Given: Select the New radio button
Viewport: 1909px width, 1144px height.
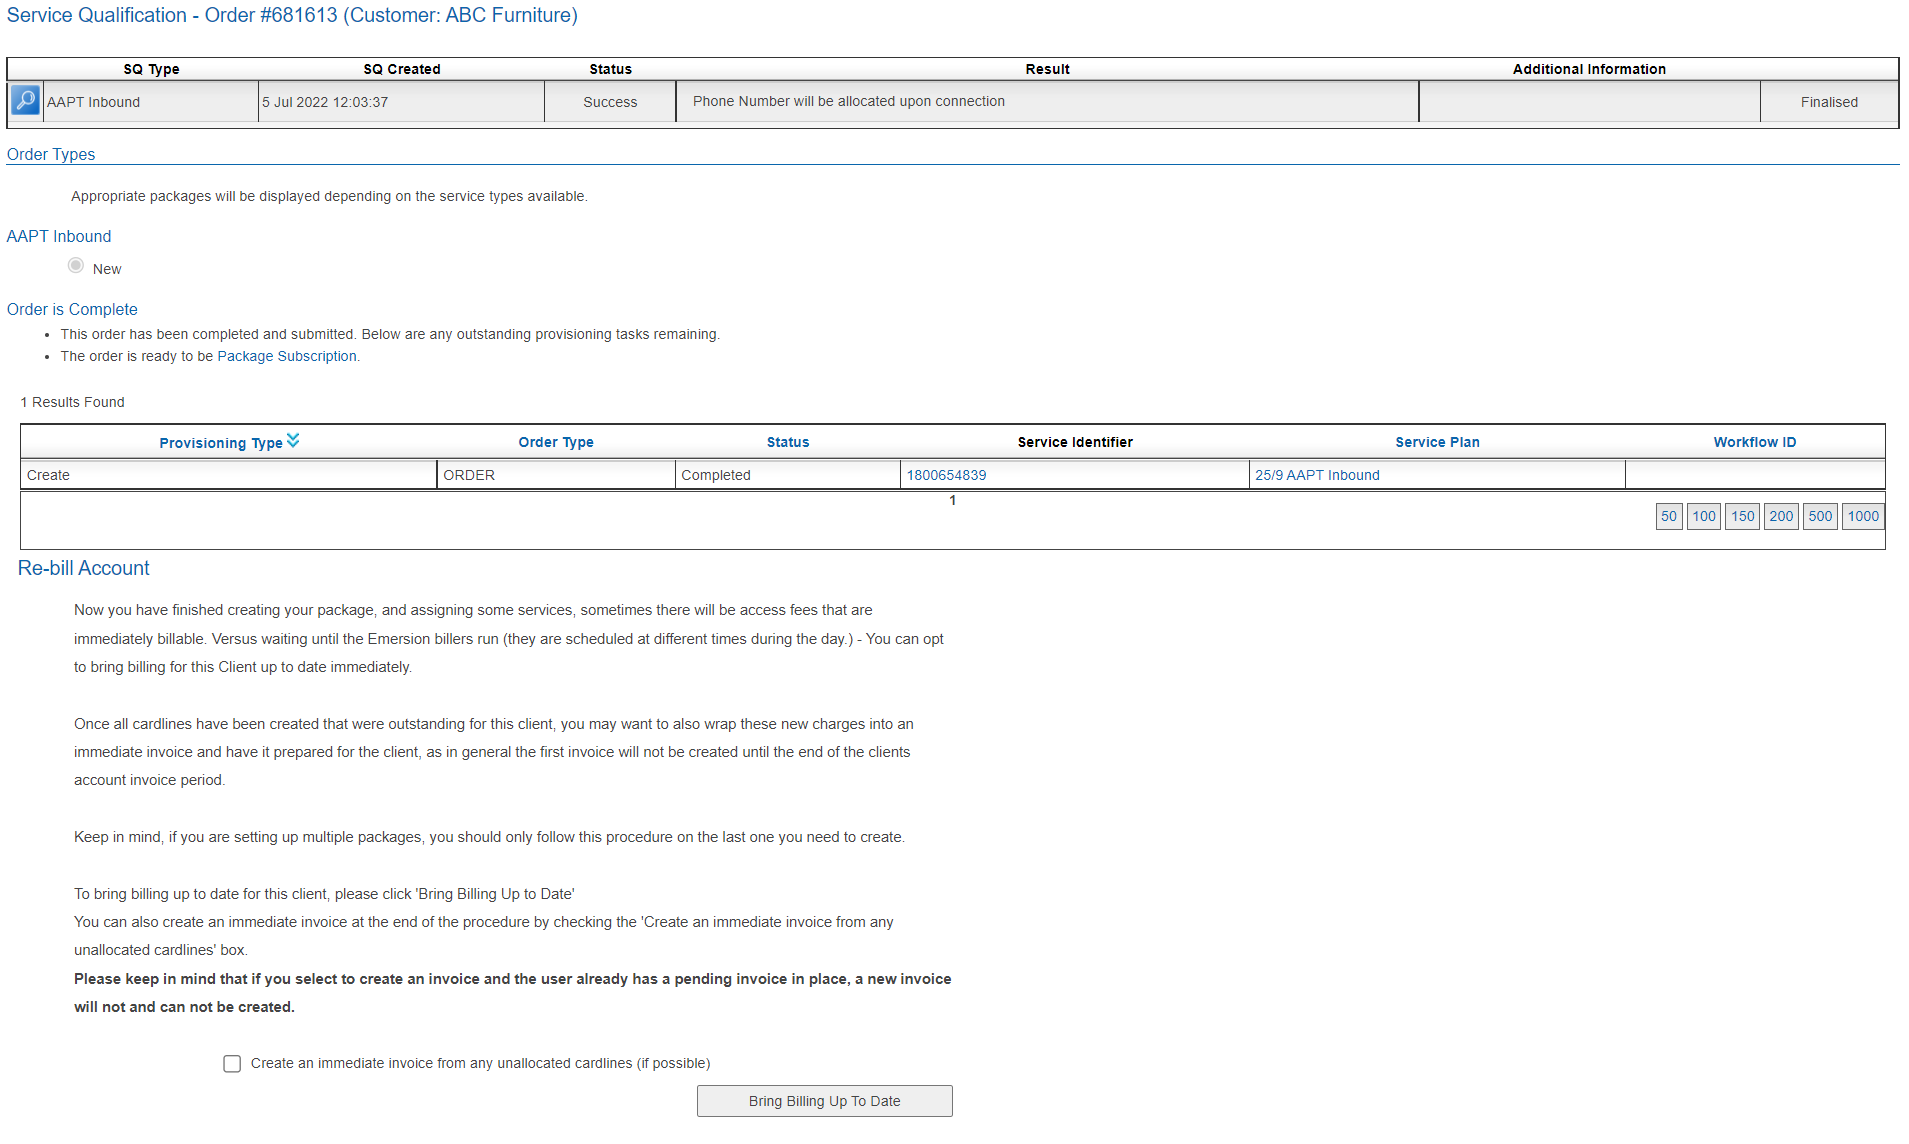Looking at the screenshot, I should pyautogui.click(x=76, y=266).
